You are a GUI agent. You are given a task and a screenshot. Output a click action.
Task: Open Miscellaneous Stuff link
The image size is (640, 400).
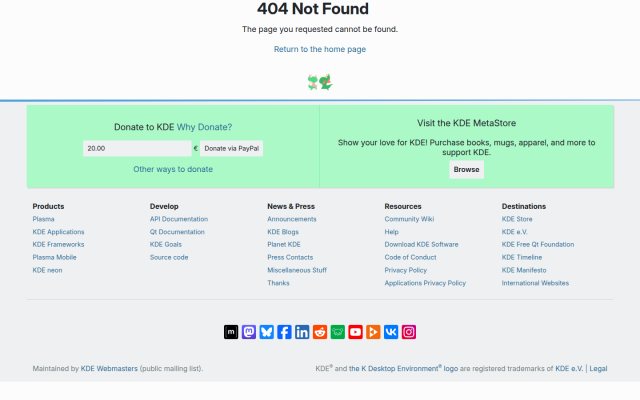[297, 270]
